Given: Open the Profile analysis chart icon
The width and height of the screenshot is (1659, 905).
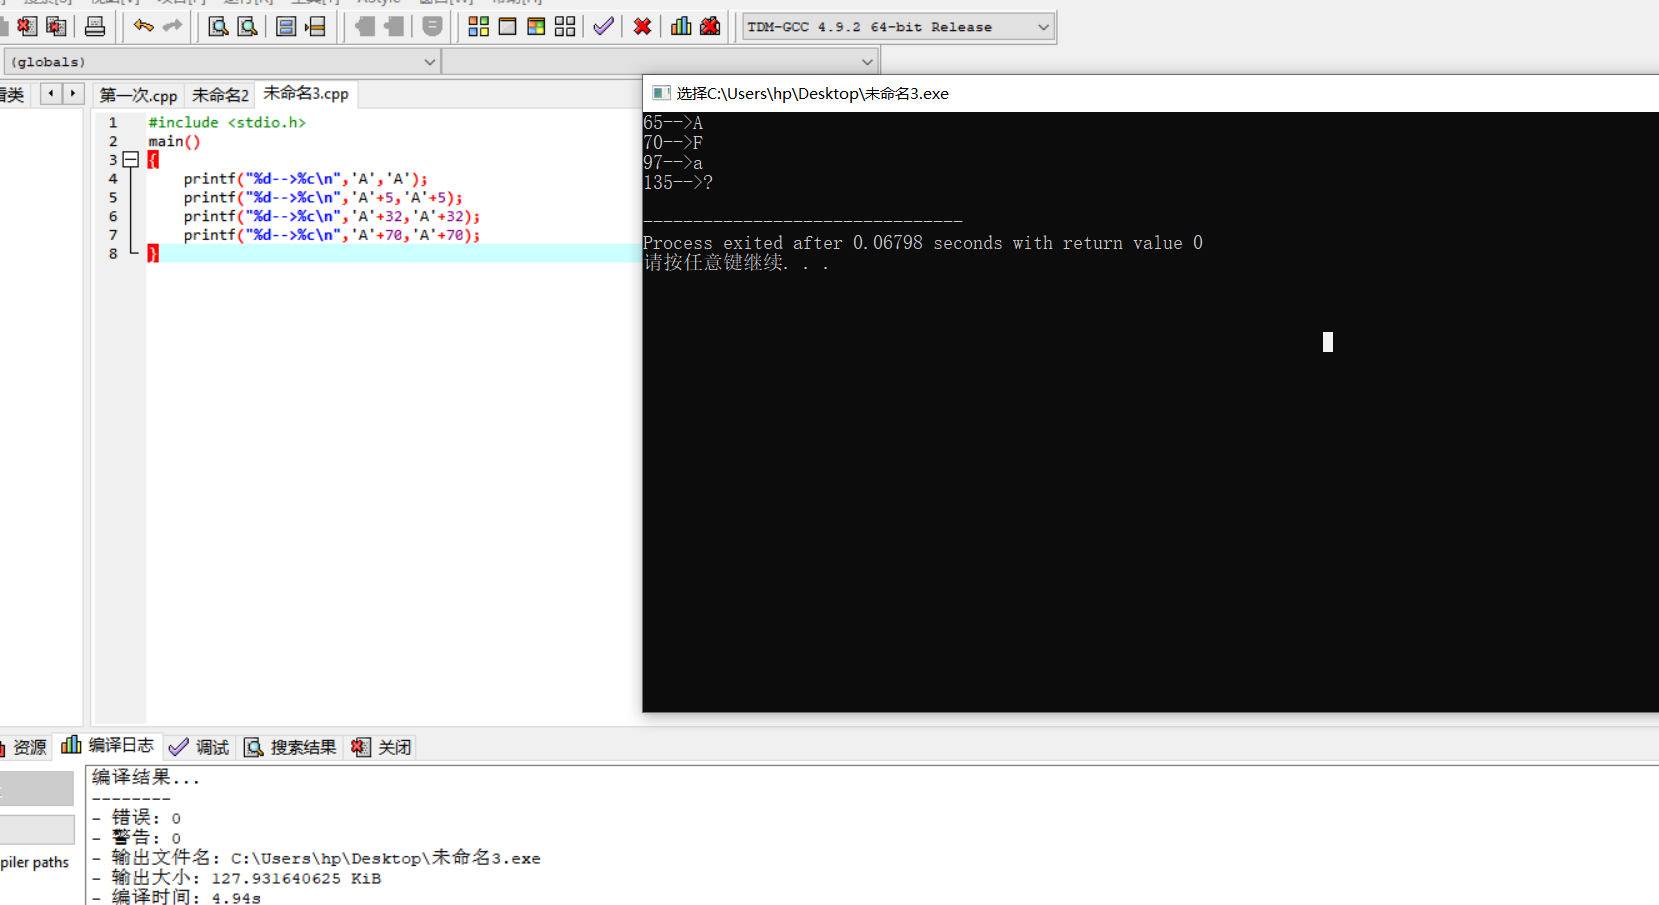Looking at the screenshot, I should point(681,26).
